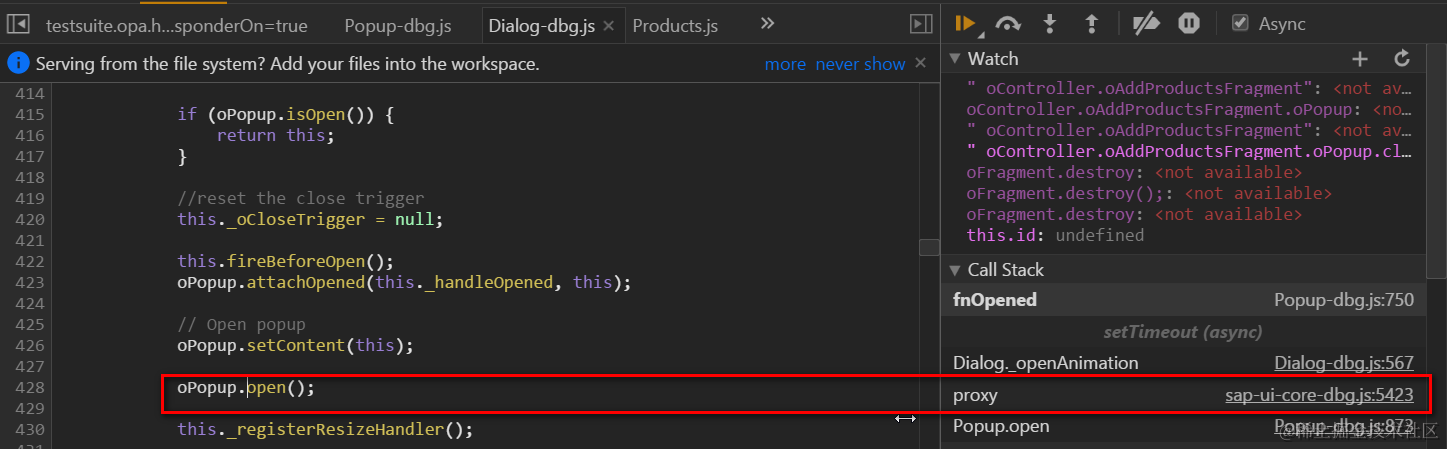The image size is (1447, 449).
Task: Switch to the Popup-dbg.js tab
Action: [x=397, y=26]
